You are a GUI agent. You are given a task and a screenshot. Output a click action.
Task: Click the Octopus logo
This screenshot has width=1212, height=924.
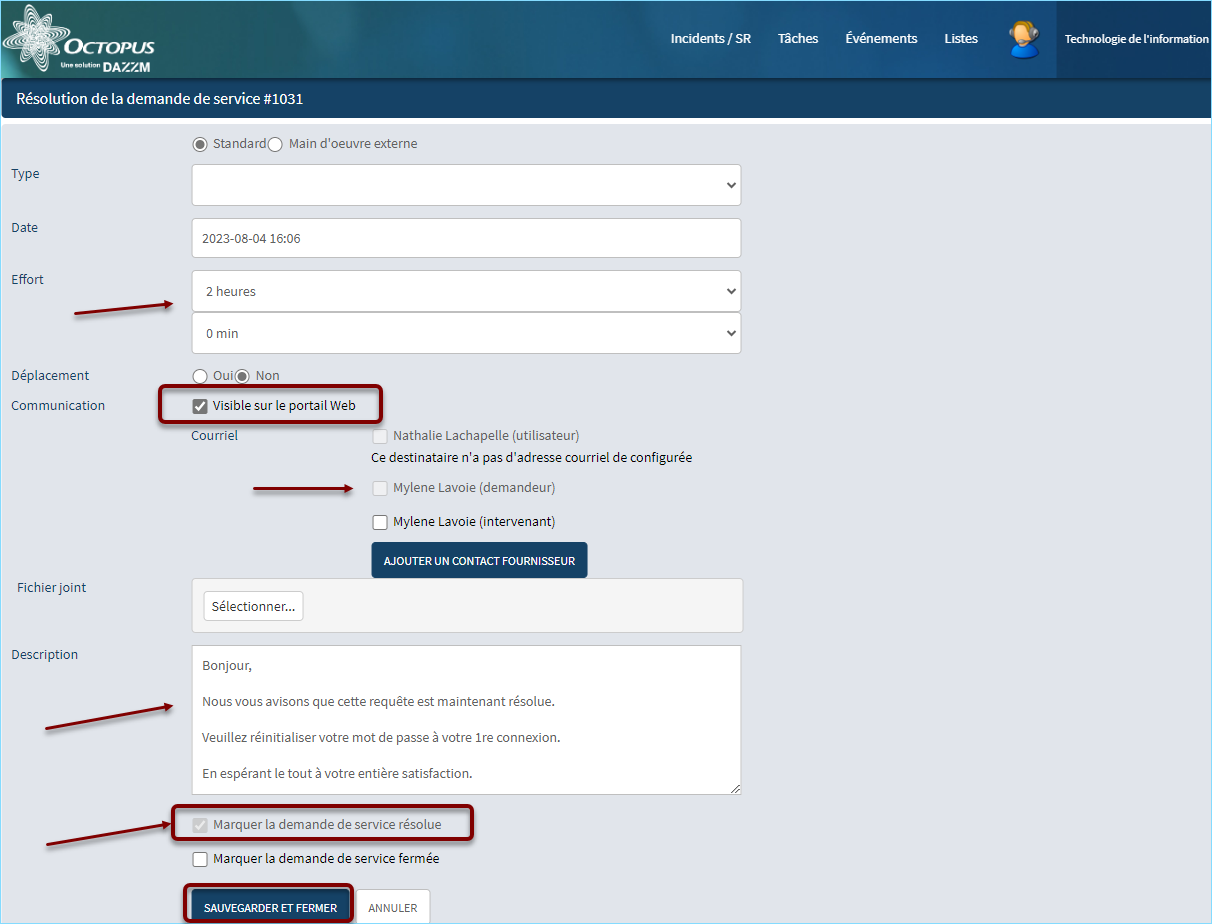(78, 38)
